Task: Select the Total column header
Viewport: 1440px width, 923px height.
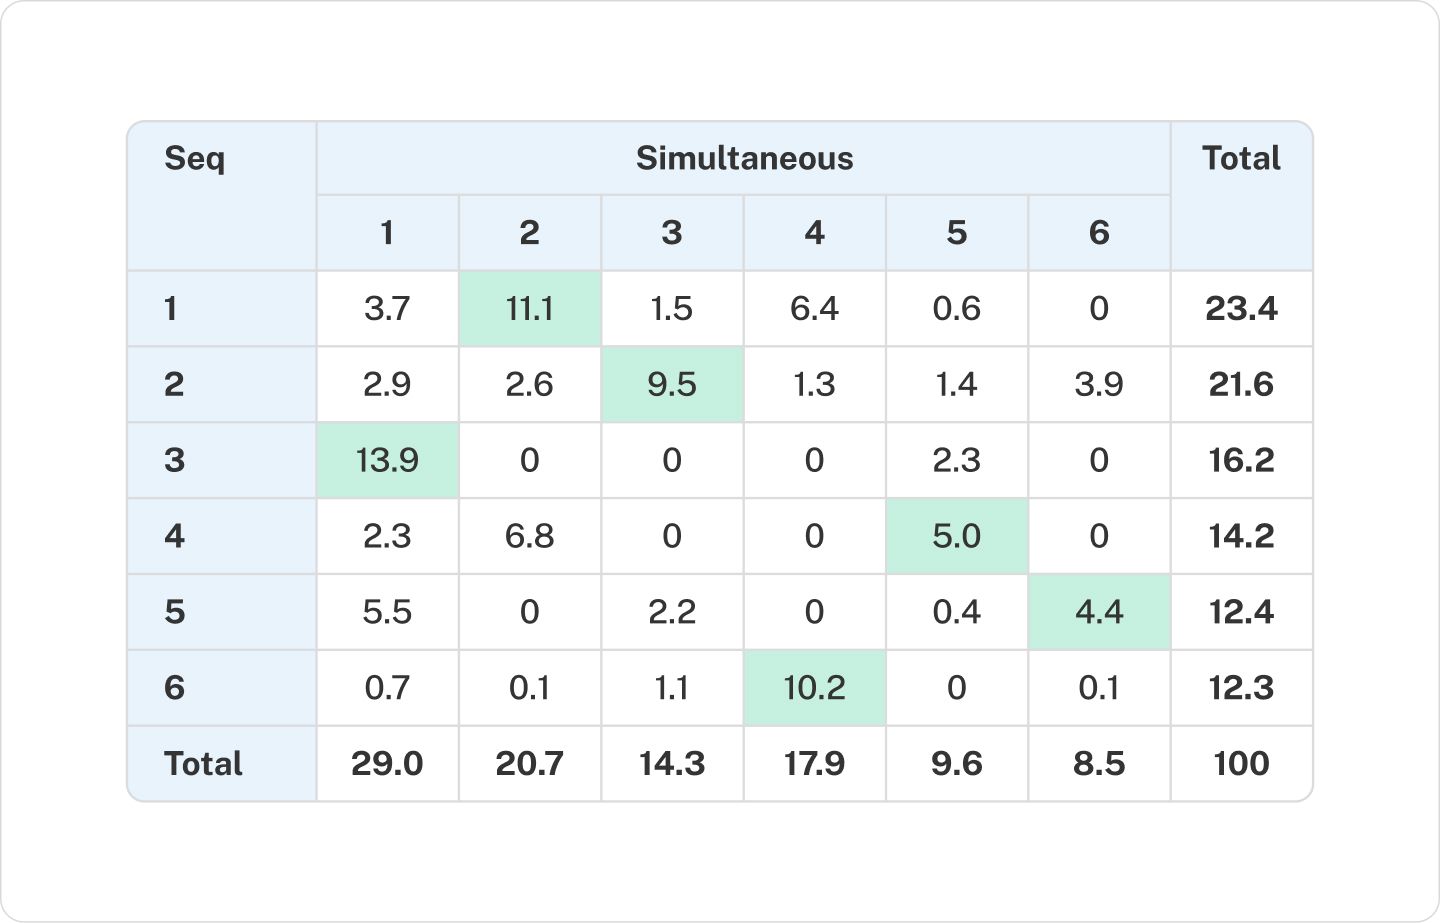Action: tap(1240, 158)
